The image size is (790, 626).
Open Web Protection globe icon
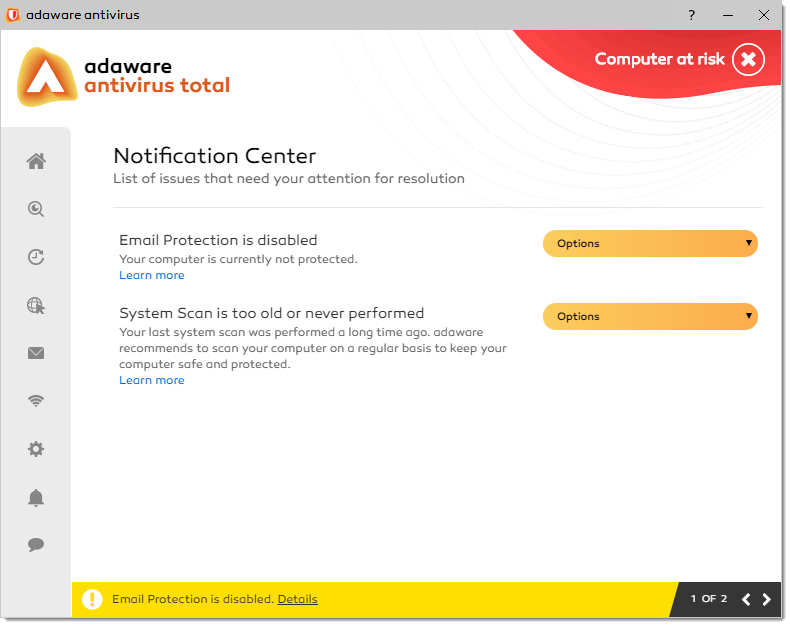[x=36, y=305]
